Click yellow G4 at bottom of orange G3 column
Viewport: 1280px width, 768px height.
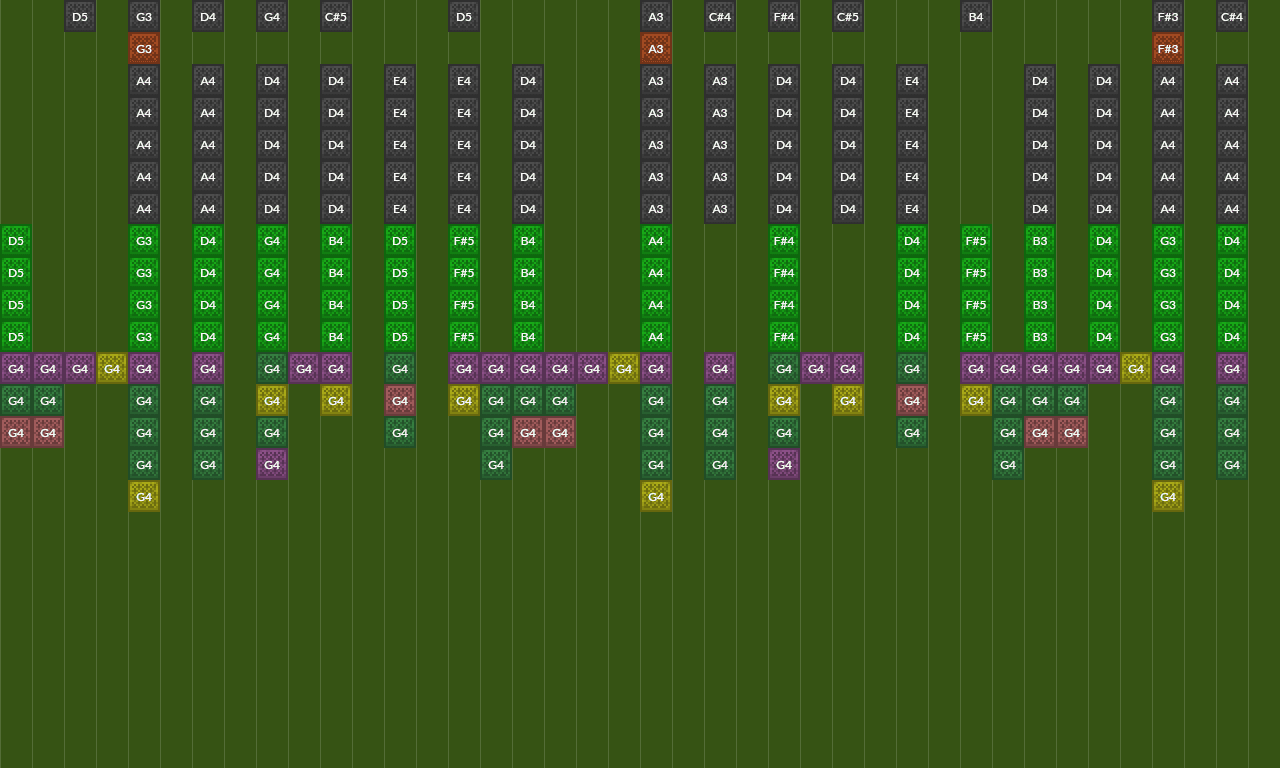point(144,496)
